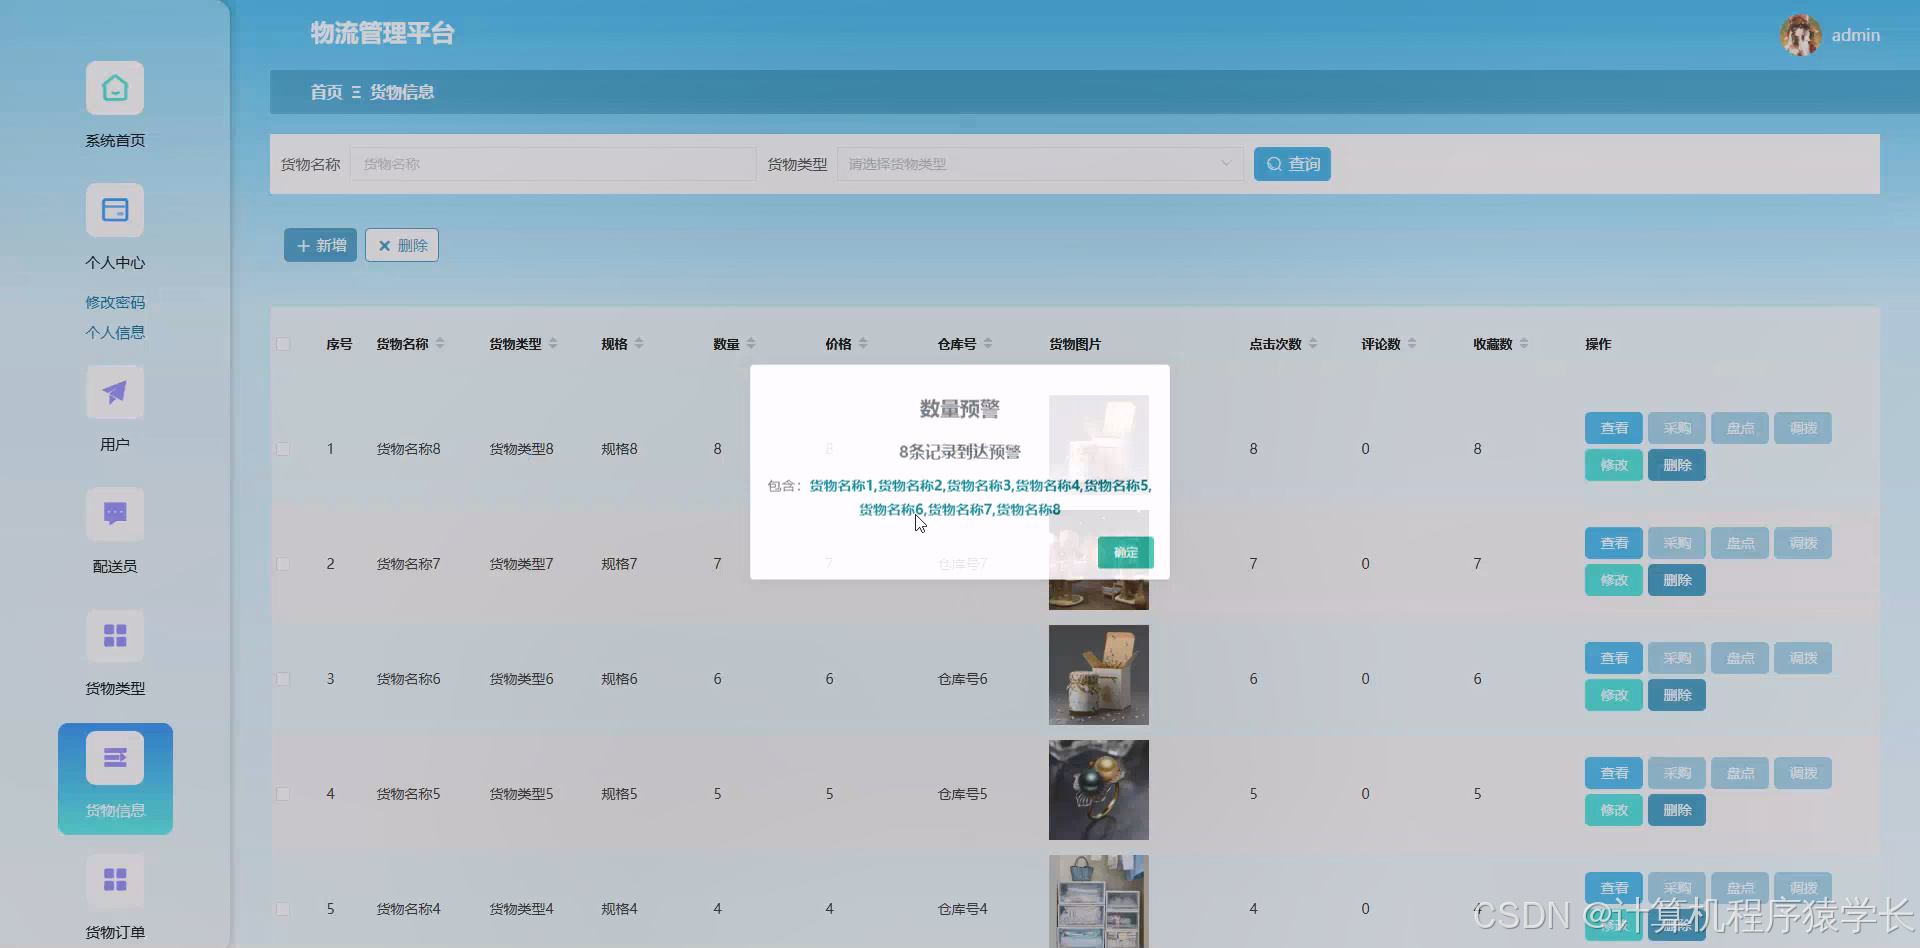Check the row checkbox for 货物名称5
Screen dimensions: 1920x948
click(283, 794)
